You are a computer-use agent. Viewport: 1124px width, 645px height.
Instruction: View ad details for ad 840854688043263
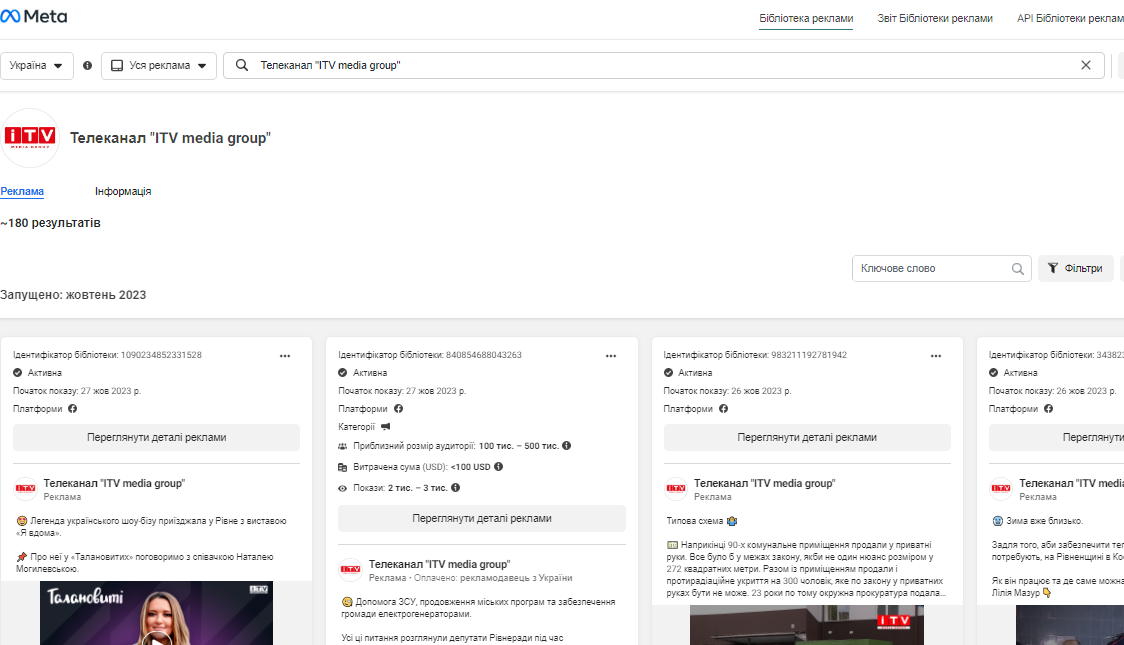(482, 518)
